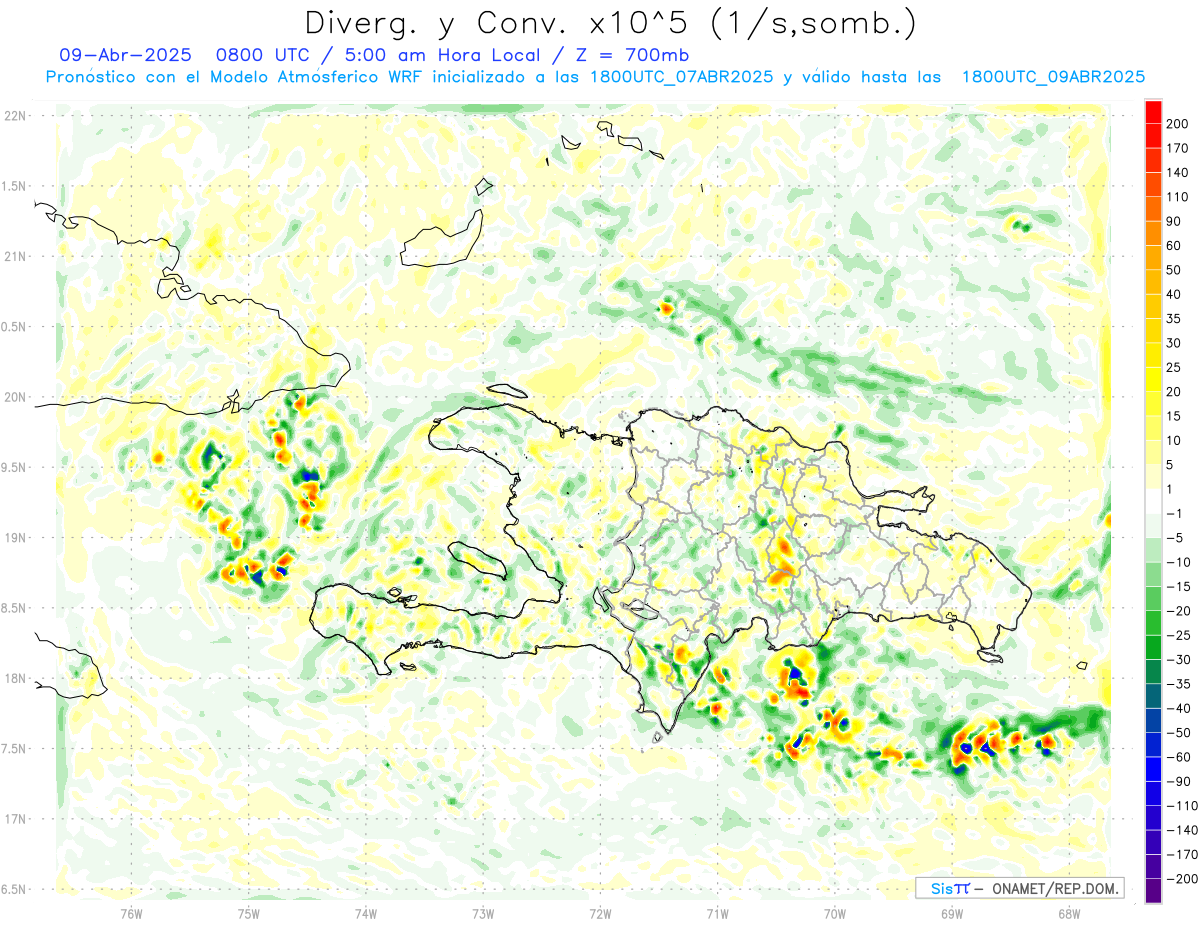Viewport: 1200px width, 927px height.
Task: Click the '20N' latitude label
Action: click(14, 397)
